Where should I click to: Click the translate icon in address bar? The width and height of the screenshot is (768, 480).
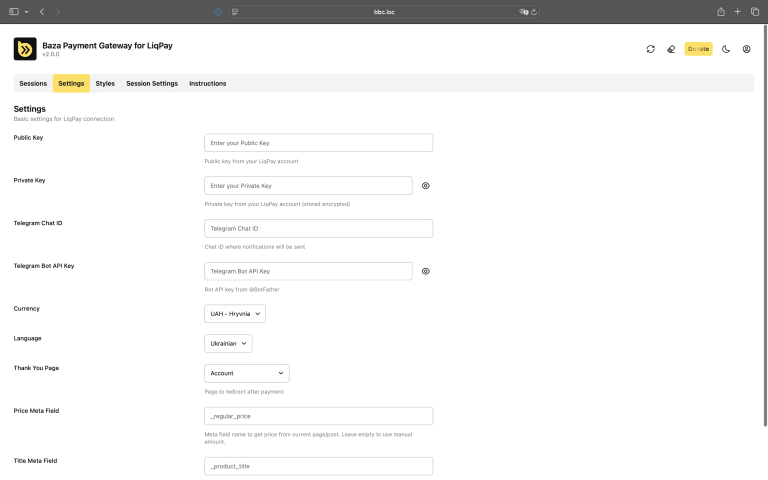click(524, 12)
